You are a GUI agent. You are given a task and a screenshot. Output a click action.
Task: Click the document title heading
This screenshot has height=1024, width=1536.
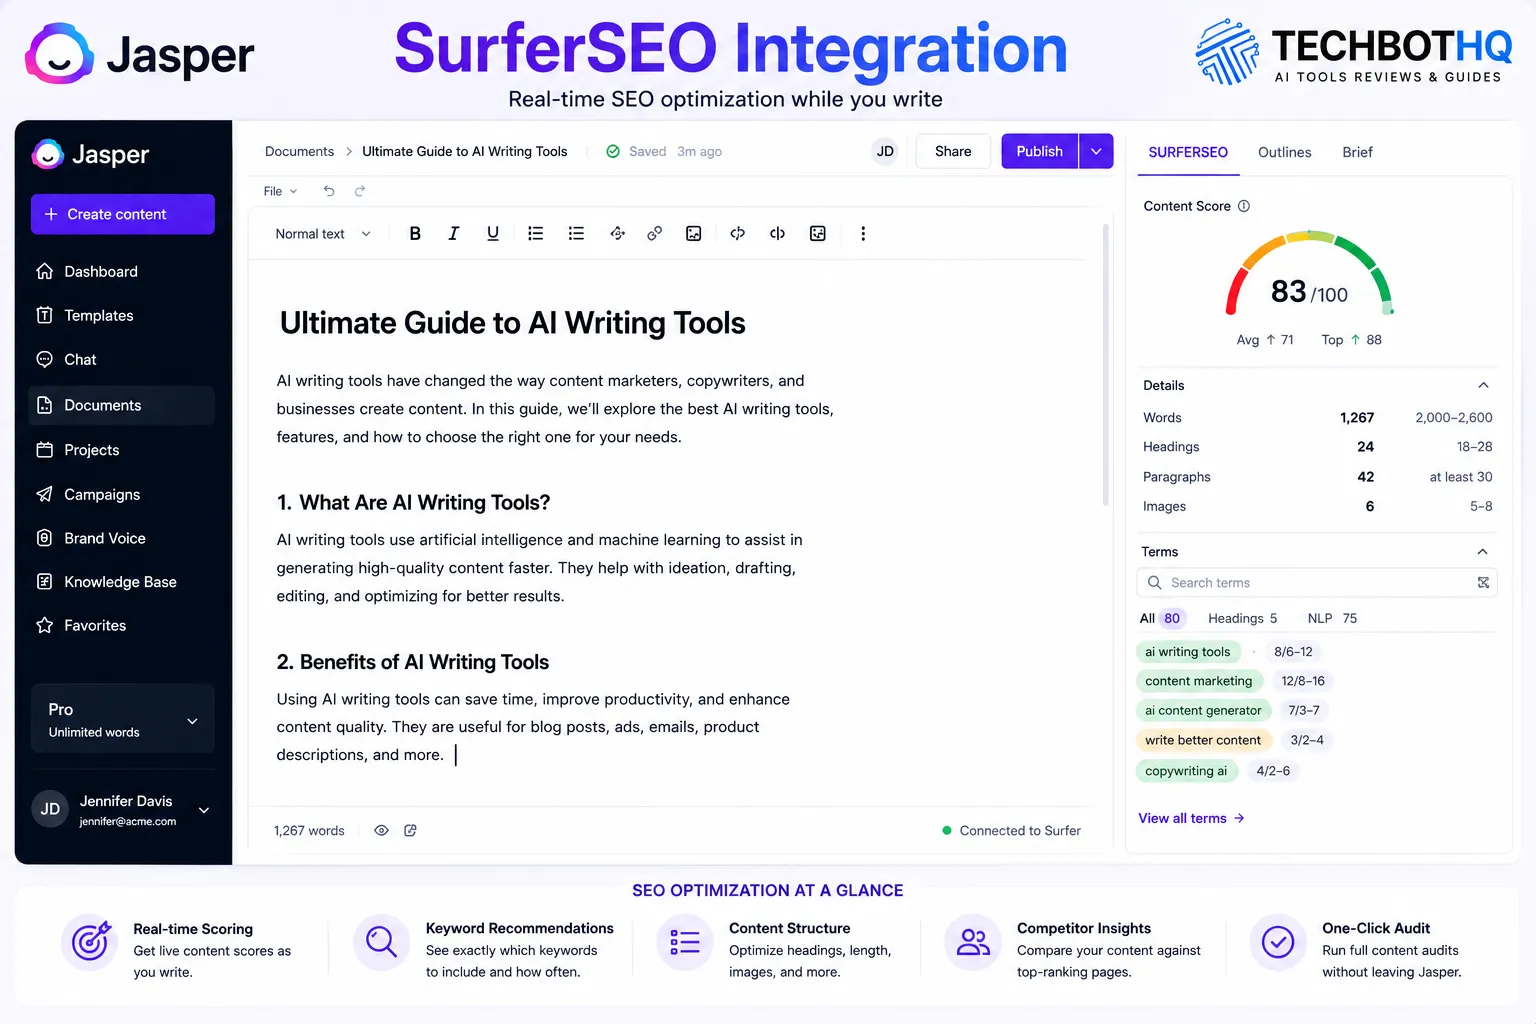[512, 323]
